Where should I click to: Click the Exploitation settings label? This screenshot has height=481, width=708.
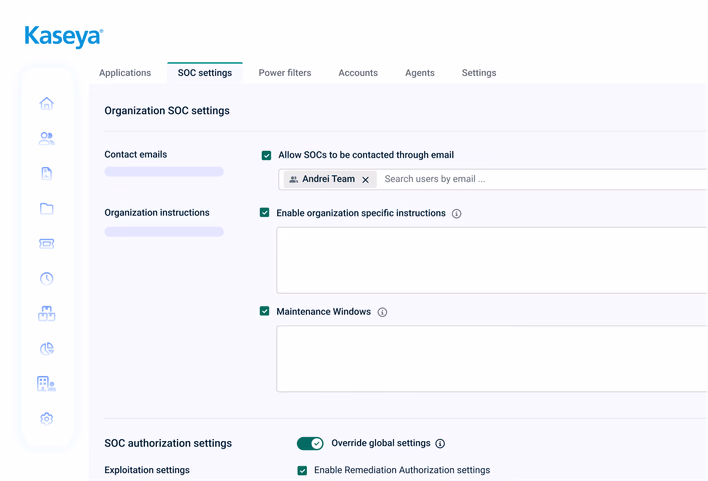click(147, 470)
